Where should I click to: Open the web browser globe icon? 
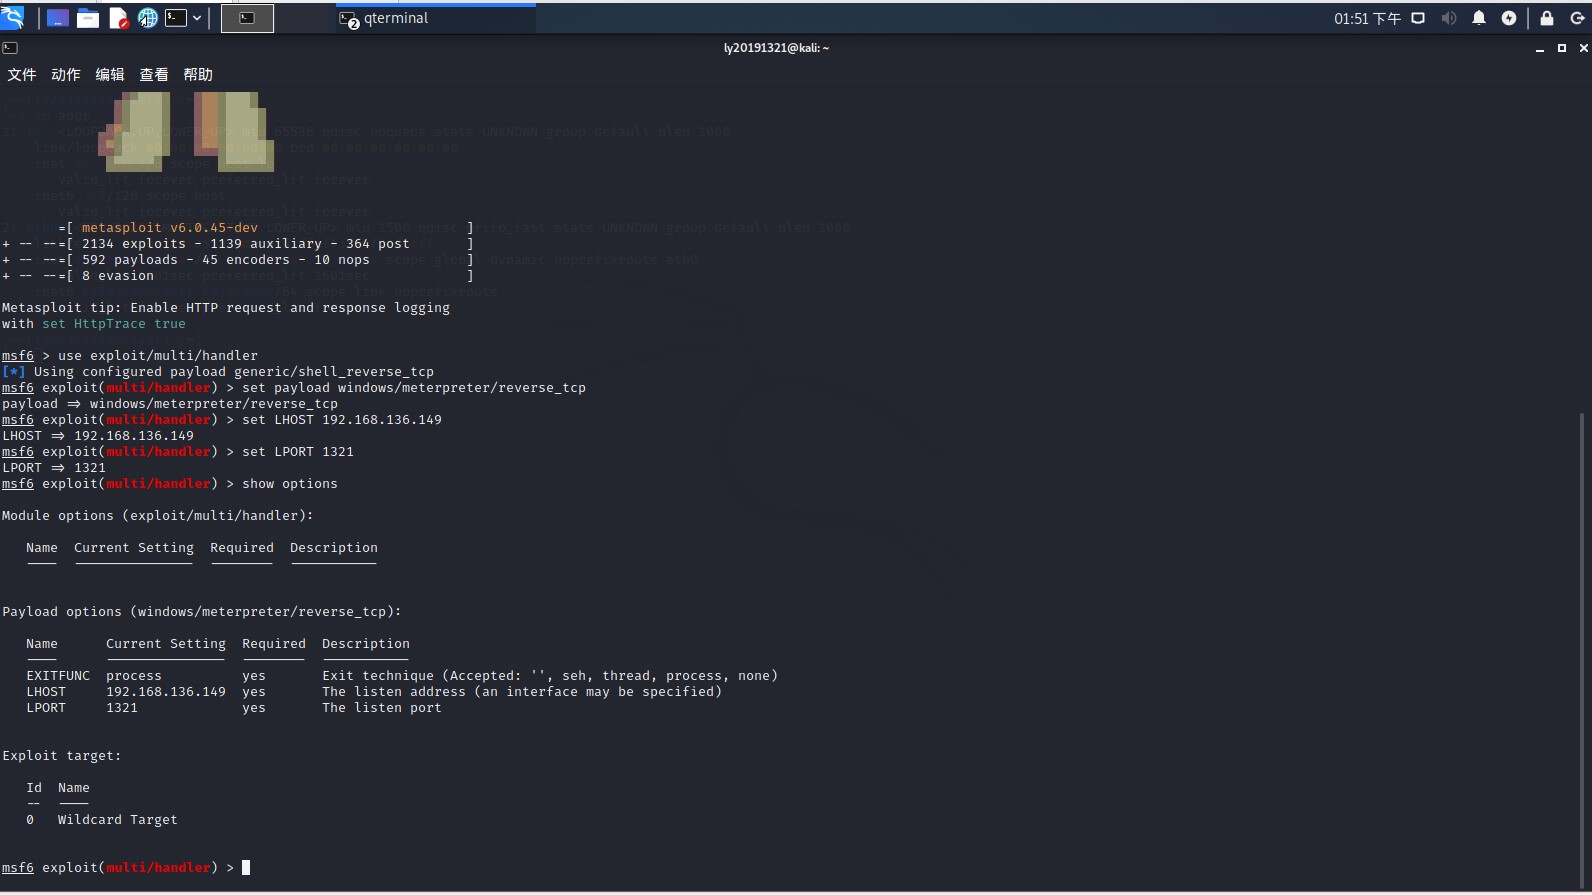click(148, 18)
